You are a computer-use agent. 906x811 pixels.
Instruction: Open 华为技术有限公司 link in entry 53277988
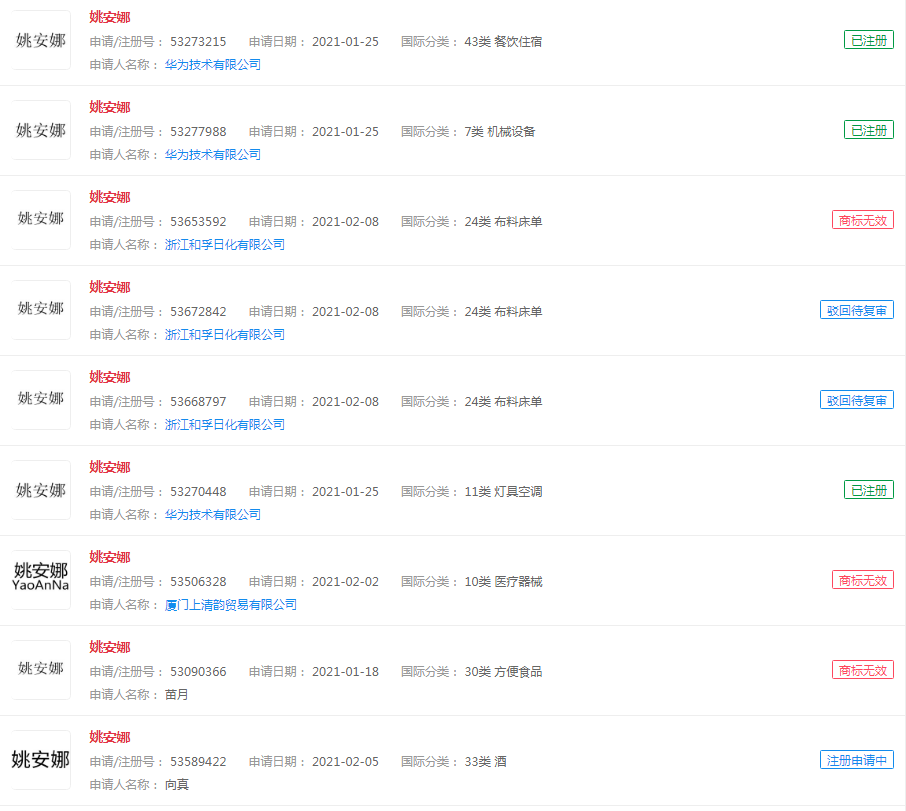213,155
